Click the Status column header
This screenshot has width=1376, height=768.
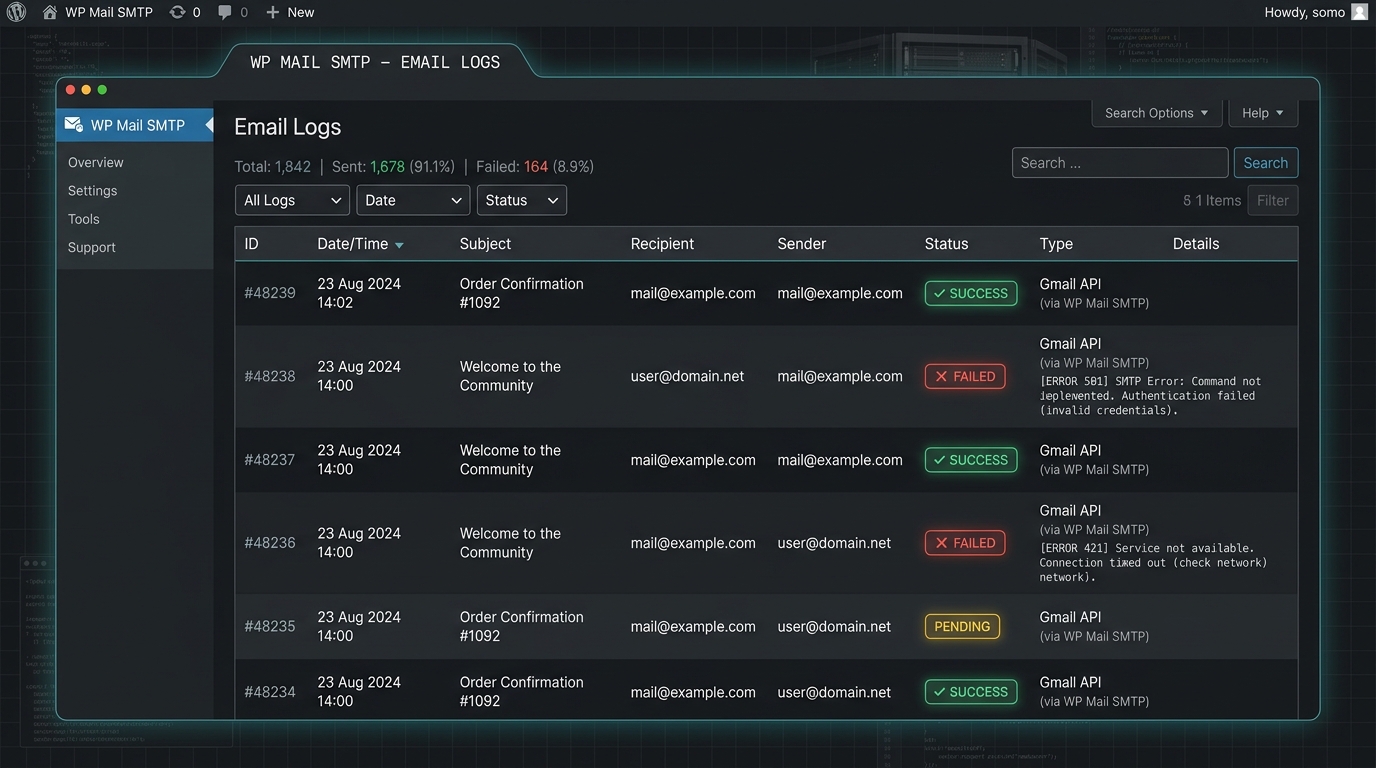click(947, 244)
